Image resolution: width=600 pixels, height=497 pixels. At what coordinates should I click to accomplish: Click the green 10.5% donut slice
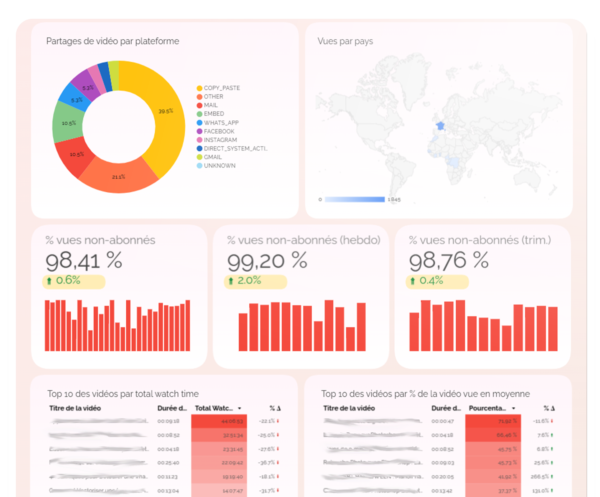click(x=67, y=122)
